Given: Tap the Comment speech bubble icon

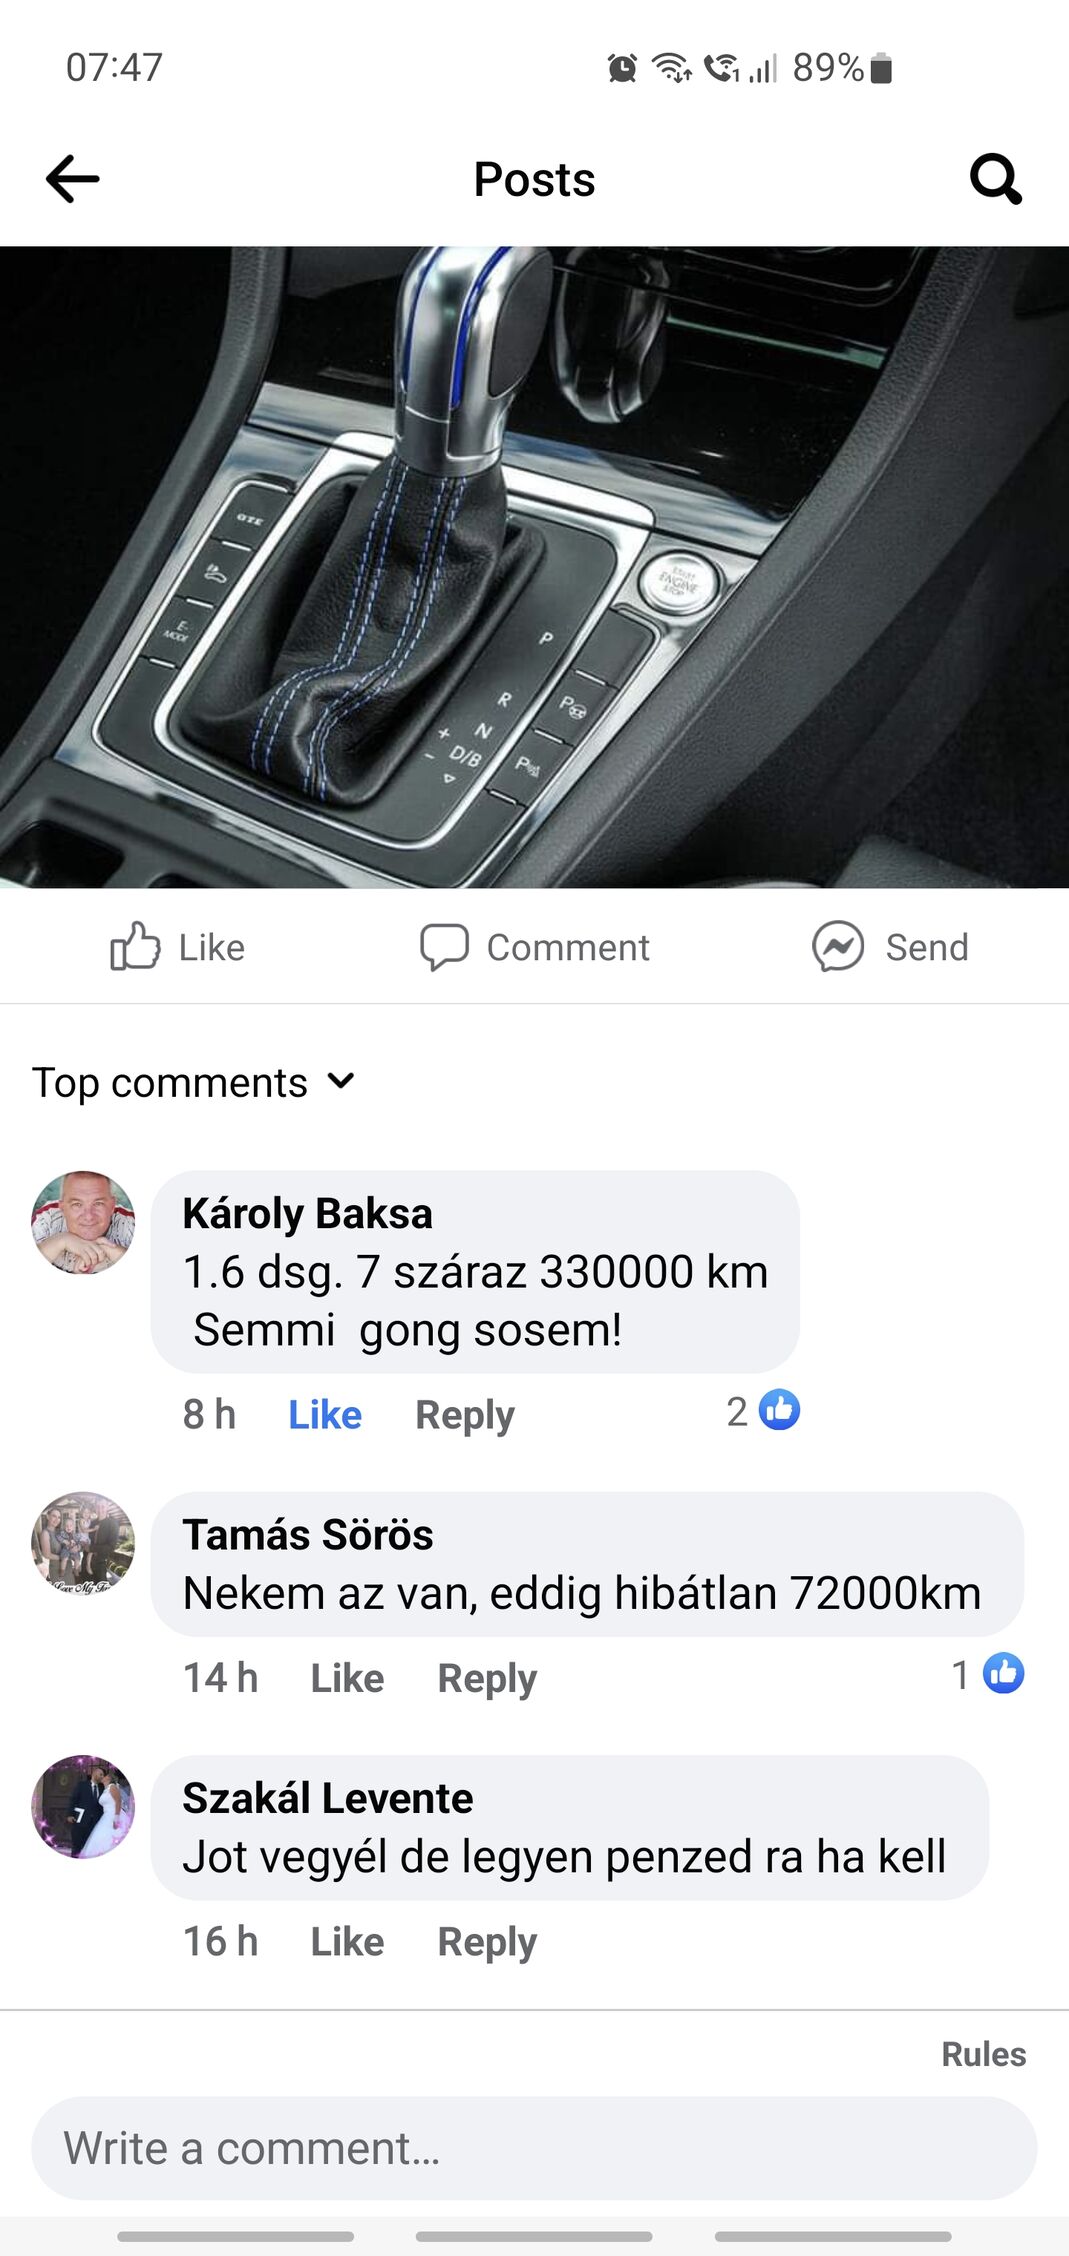Looking at the screenshot, I should (x=444, y=946).
